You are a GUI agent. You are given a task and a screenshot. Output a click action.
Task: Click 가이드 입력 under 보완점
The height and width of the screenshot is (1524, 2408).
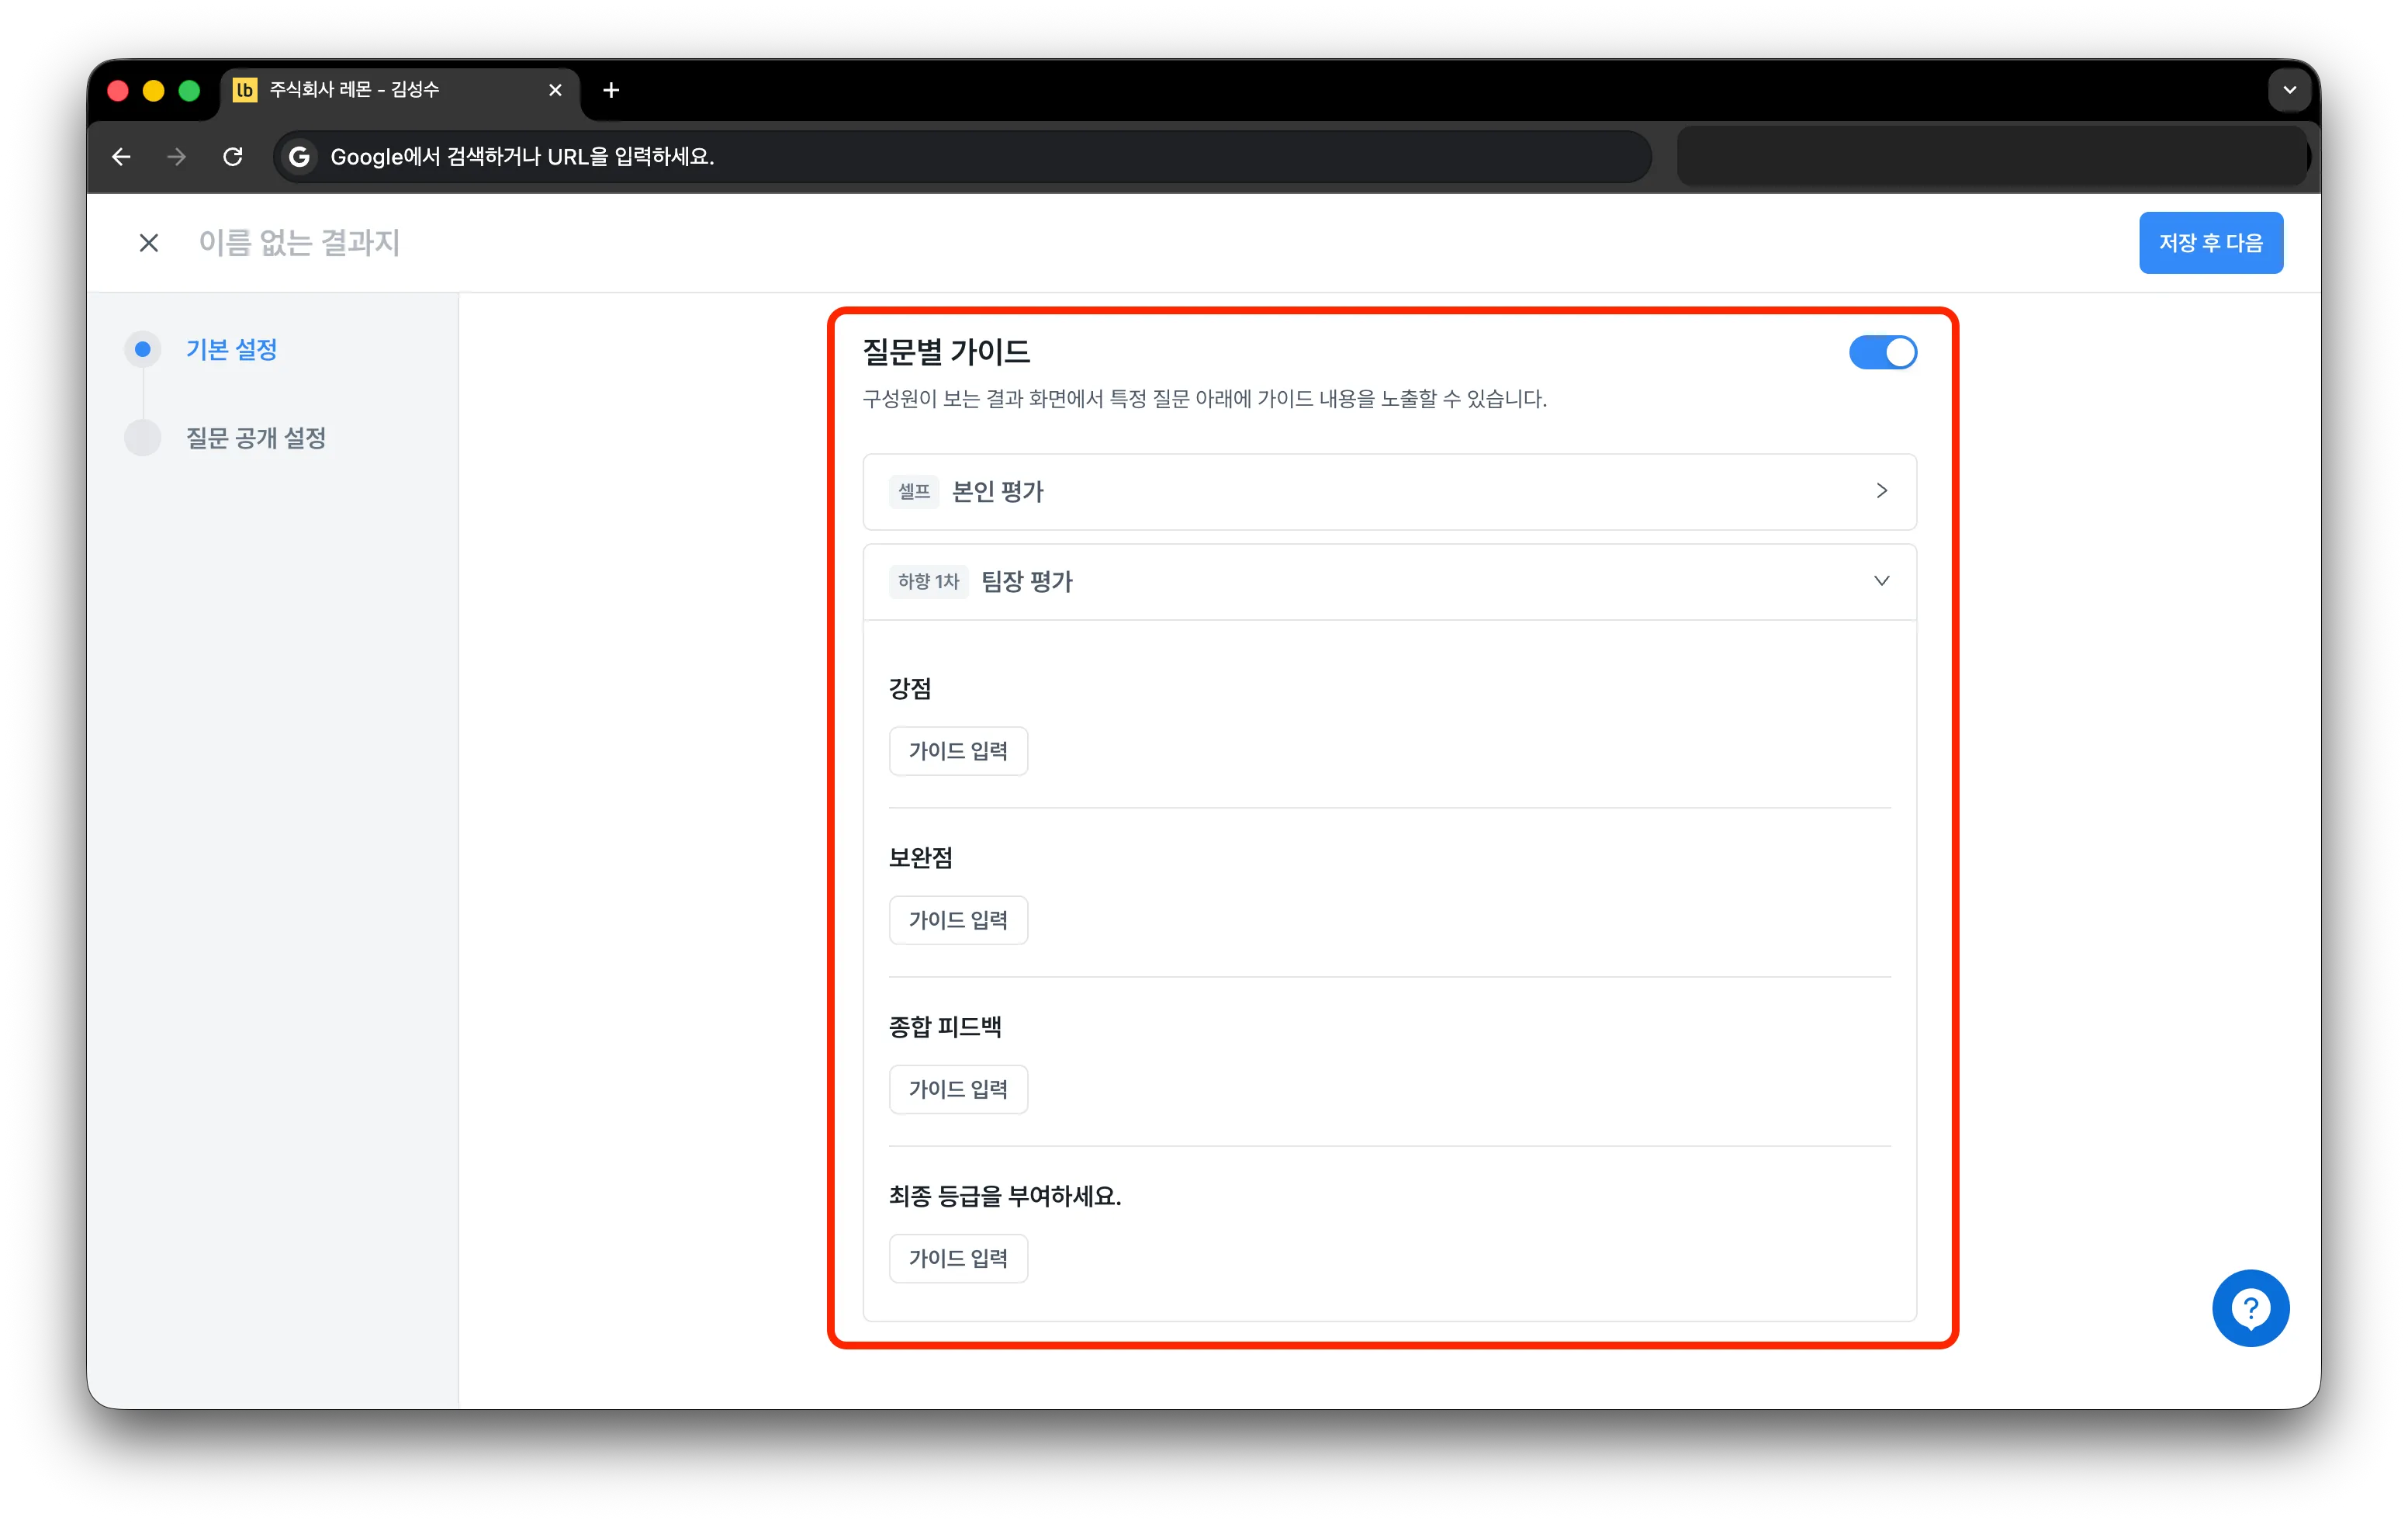coord(958,920)
